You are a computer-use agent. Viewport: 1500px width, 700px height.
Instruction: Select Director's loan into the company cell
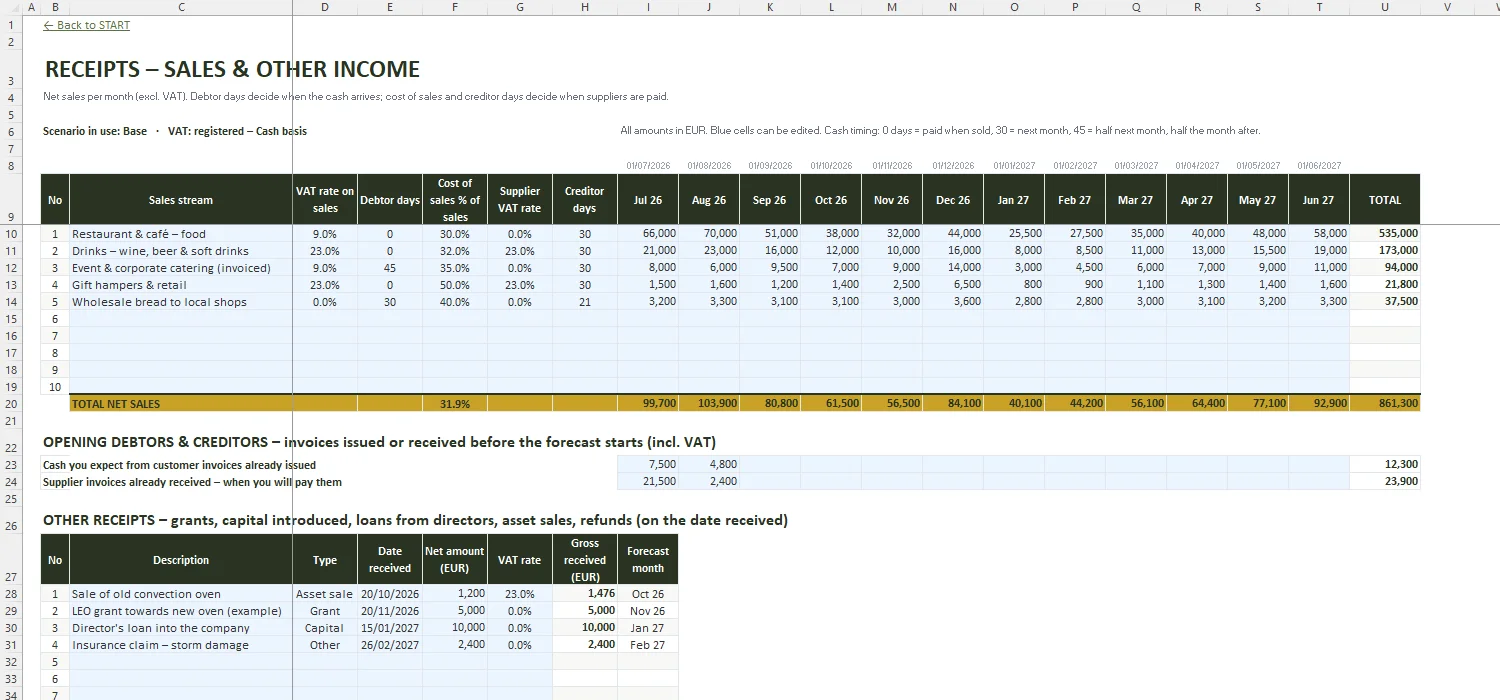[x=181, y=628]
